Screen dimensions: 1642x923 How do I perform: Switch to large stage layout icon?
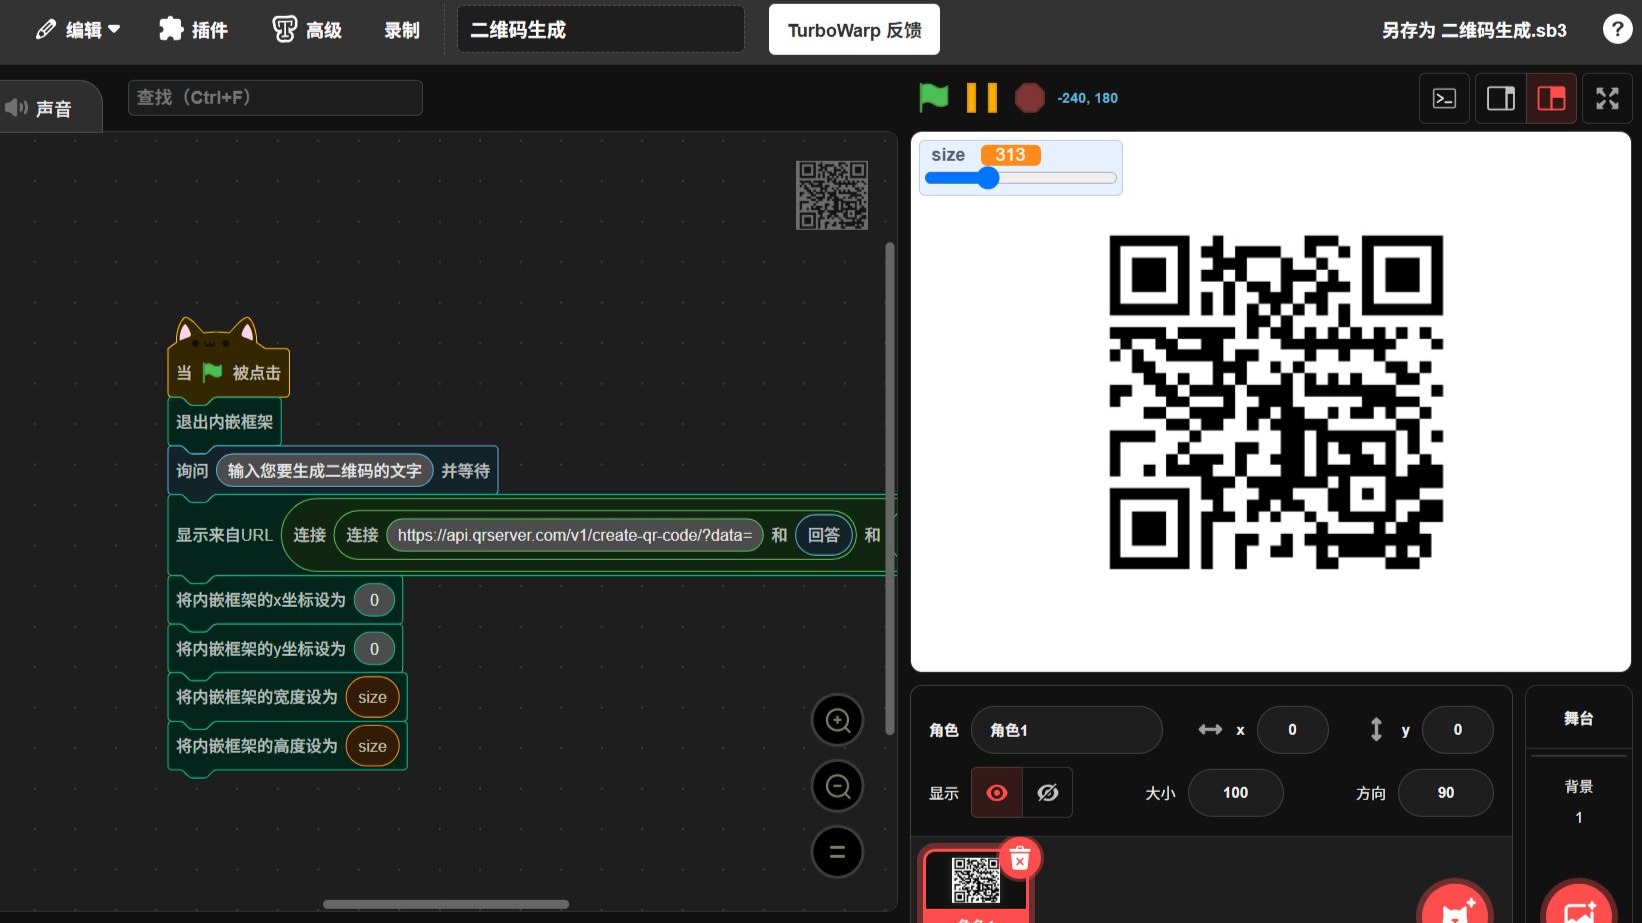pos(1501,98)
